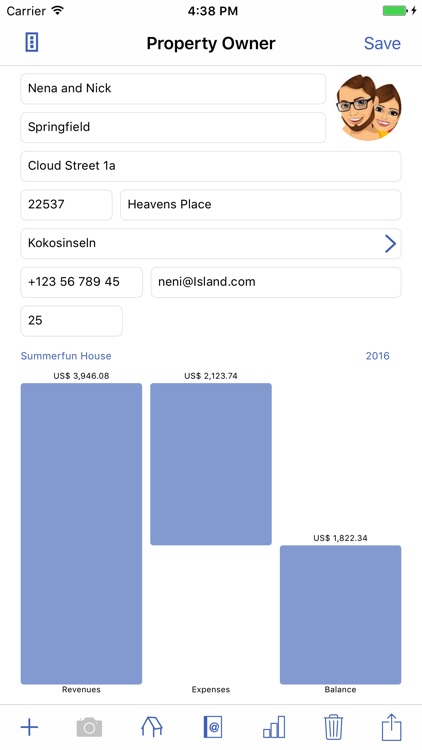
Task: Edit the neni@Island.com email field
Action: pos(276,282)
